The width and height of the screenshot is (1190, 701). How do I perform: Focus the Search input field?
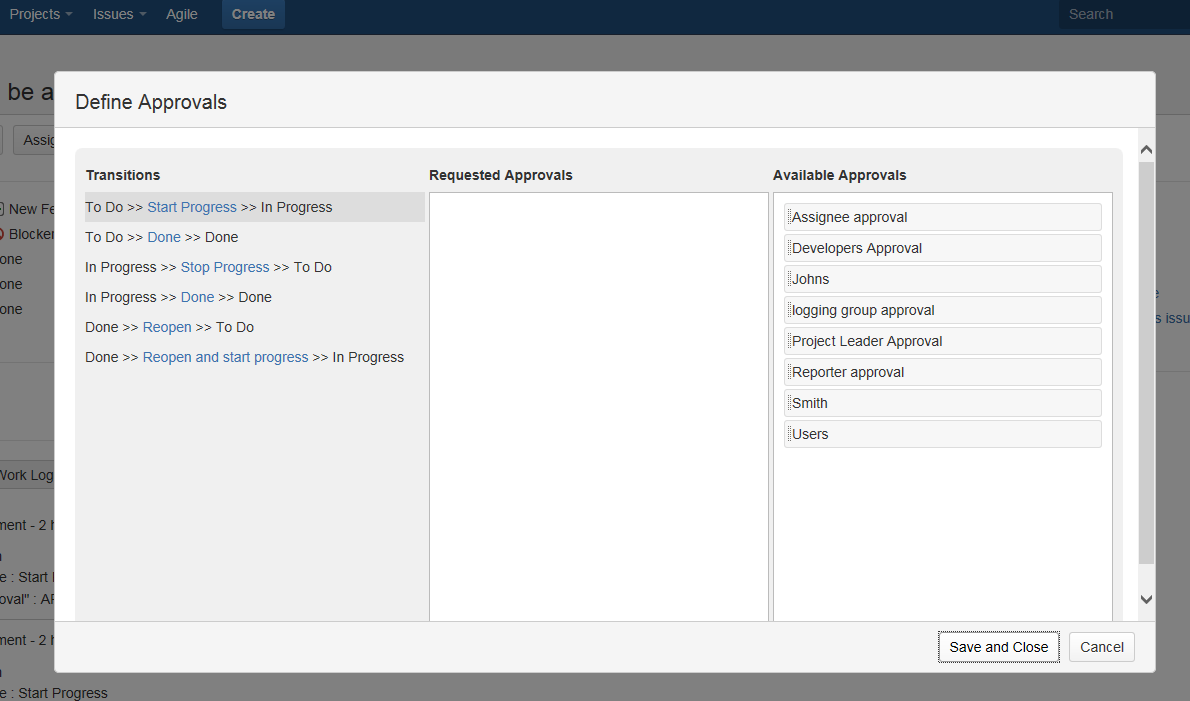click(1120, 14)
